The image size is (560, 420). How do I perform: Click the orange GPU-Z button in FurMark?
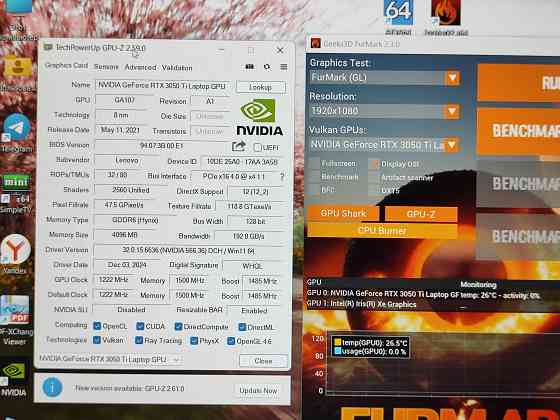[x=421, y=214]
